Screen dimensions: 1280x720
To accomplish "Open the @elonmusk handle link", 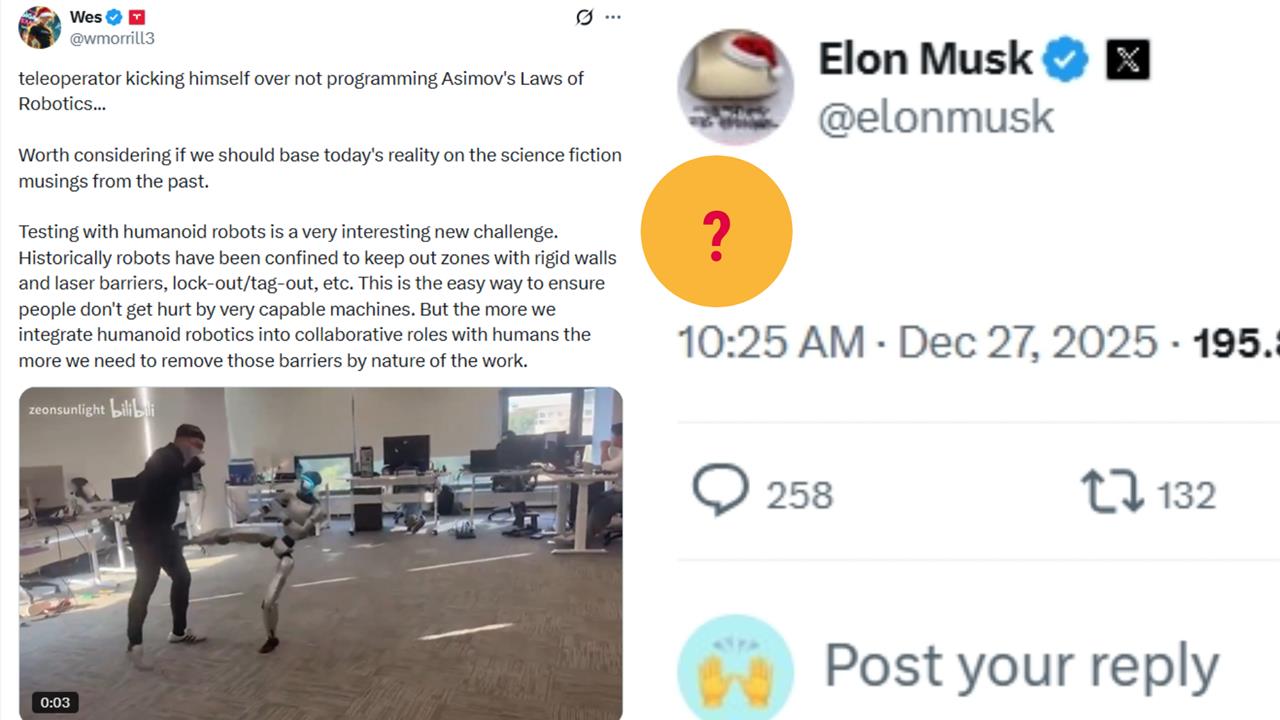I will click(x=936, y=117).
